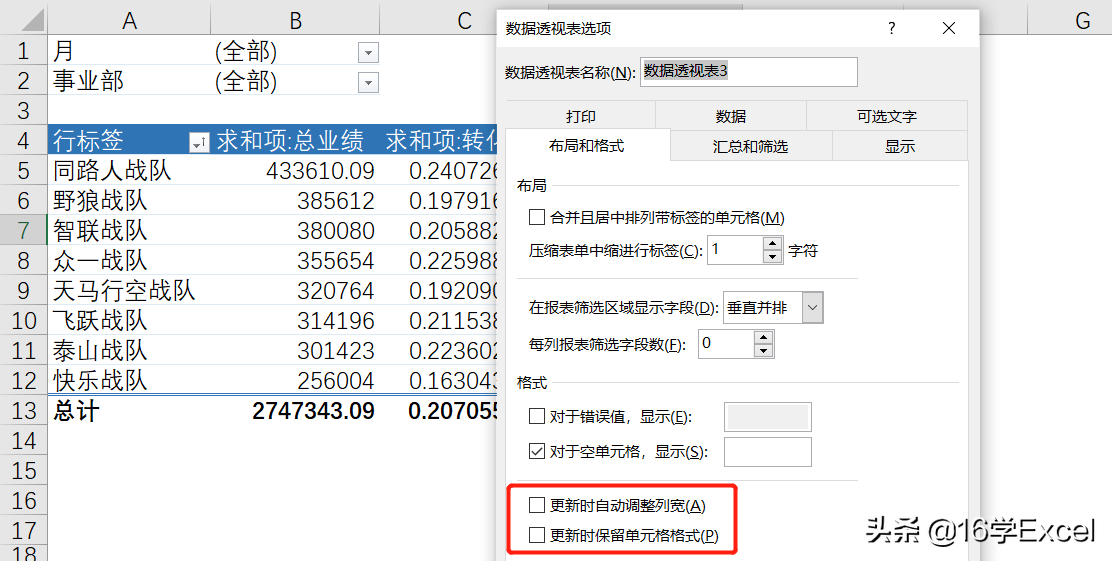This screenshot has width=1112, height=561.
Task: Select column C header
Action: tap(440, 21)
